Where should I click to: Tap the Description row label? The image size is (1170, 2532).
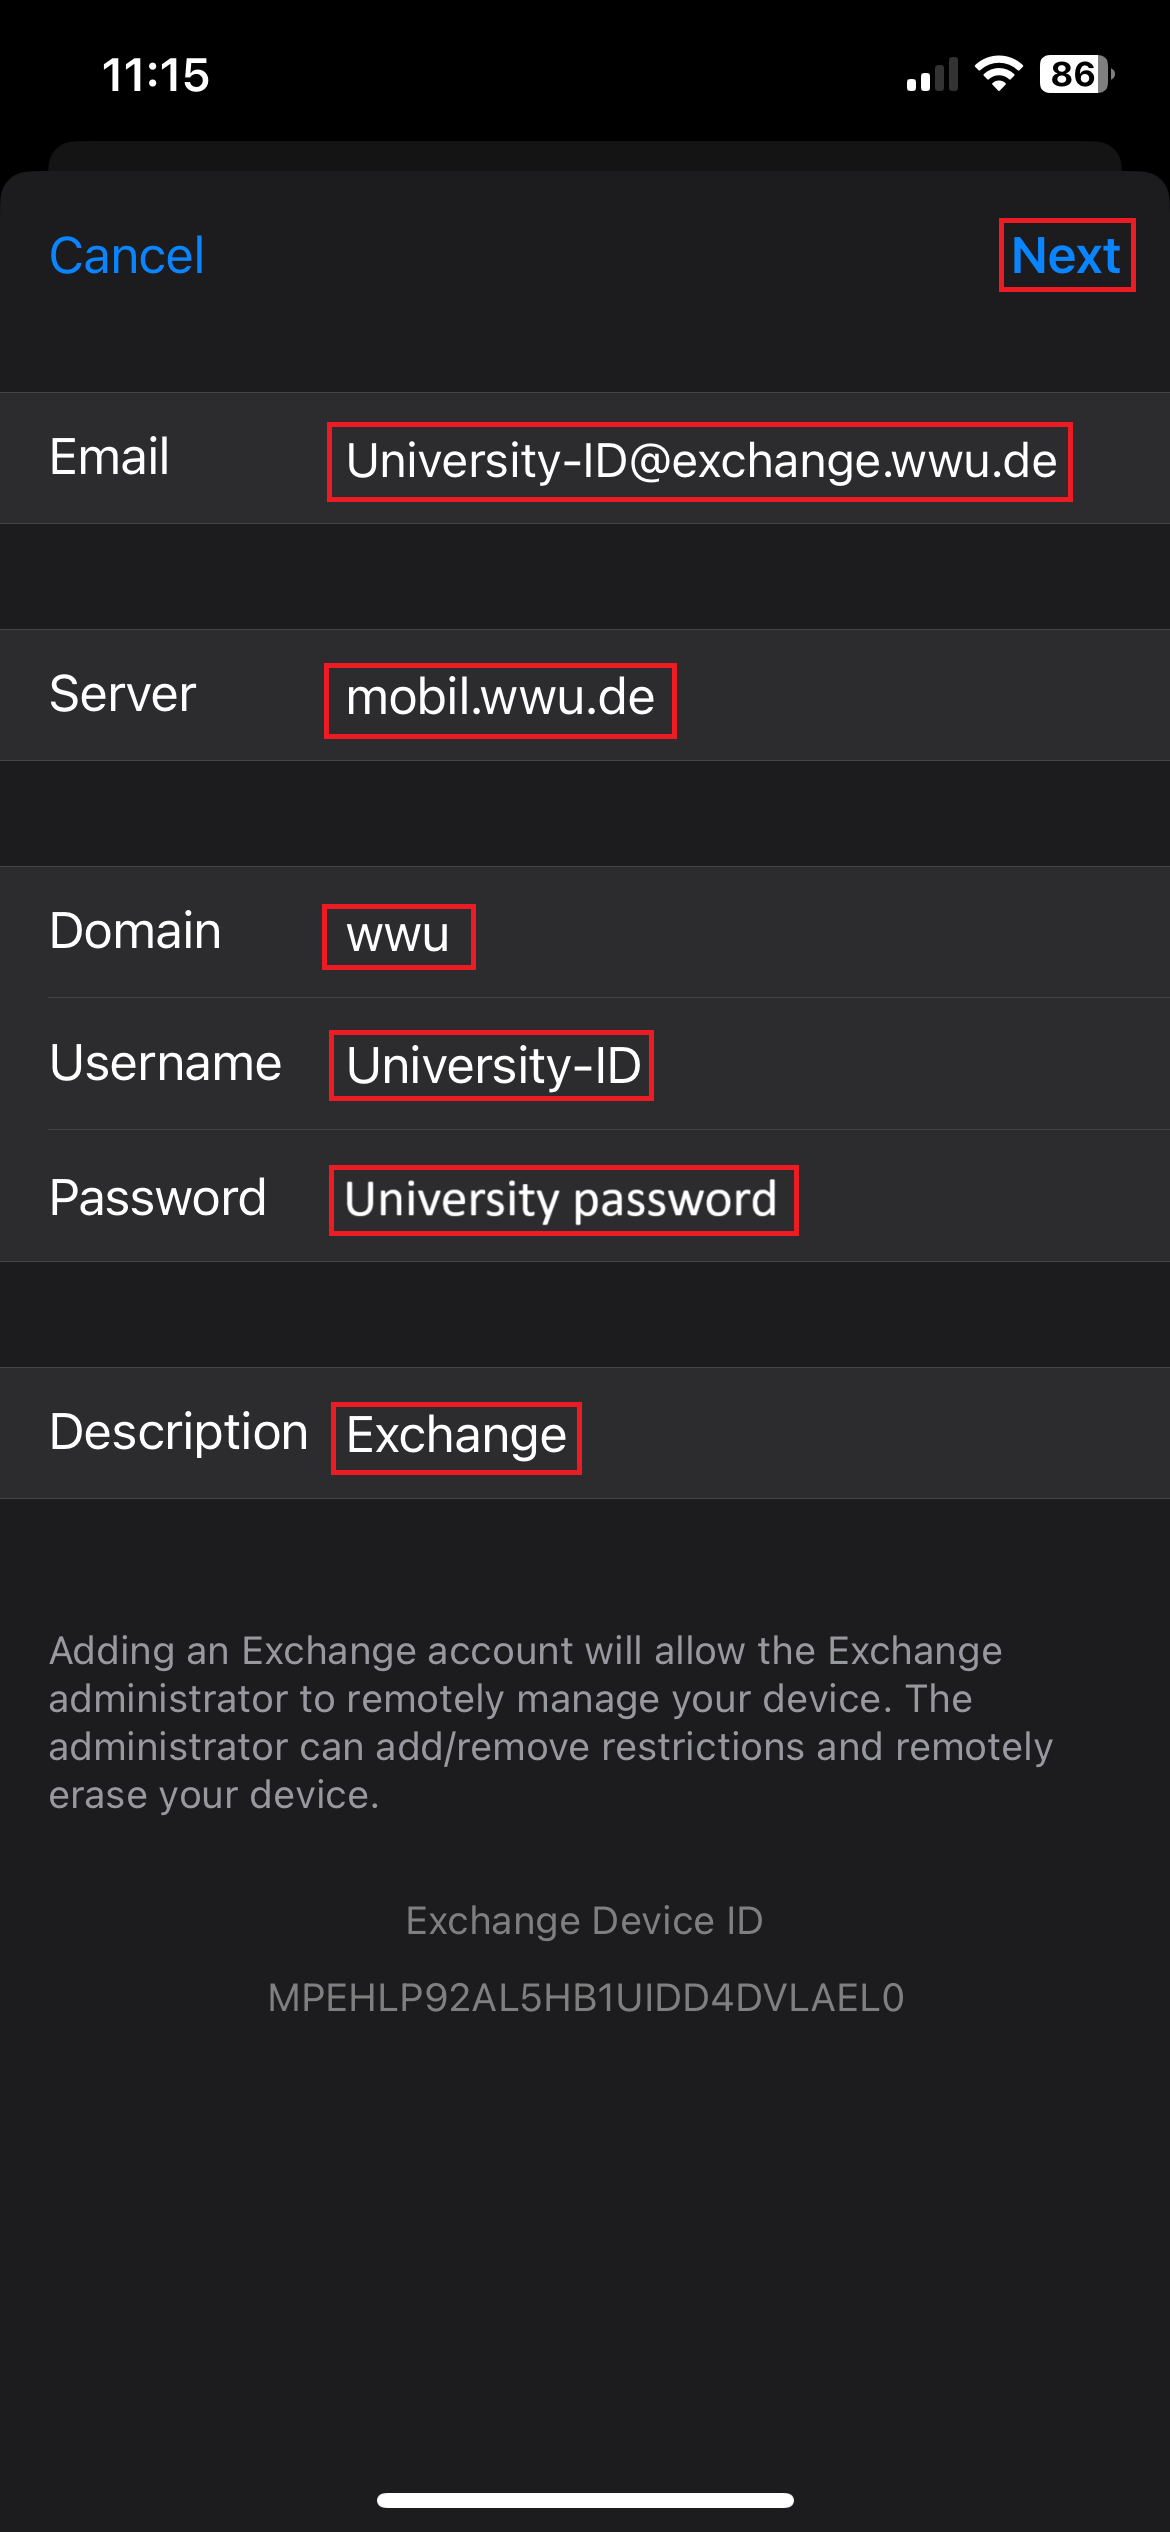point(179,1432)
